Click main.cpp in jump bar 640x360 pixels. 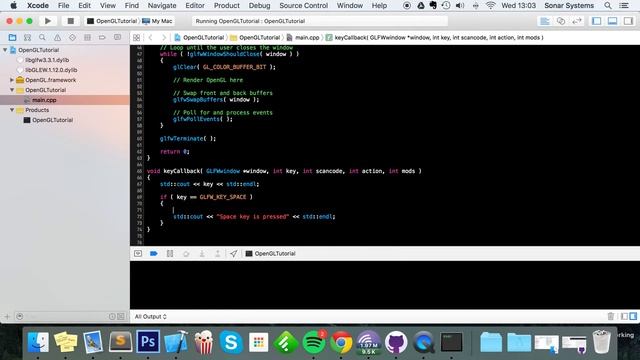pyautogui.click(x=303, y=38)
